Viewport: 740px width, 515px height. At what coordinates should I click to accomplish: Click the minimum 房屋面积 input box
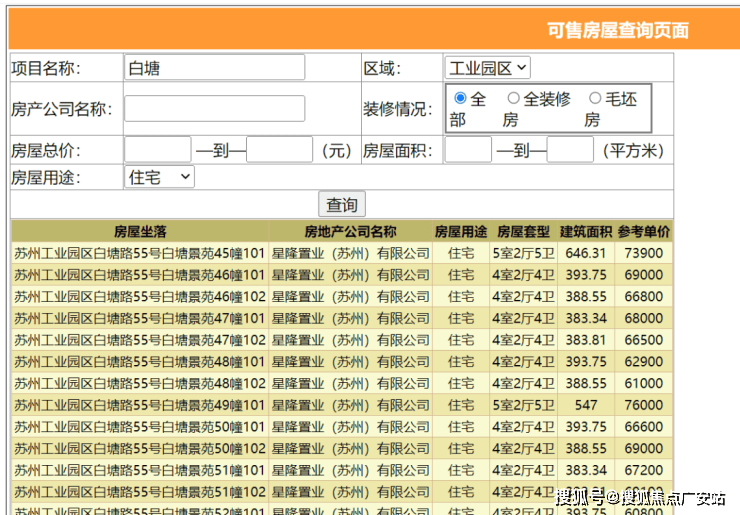pos(468,150)
